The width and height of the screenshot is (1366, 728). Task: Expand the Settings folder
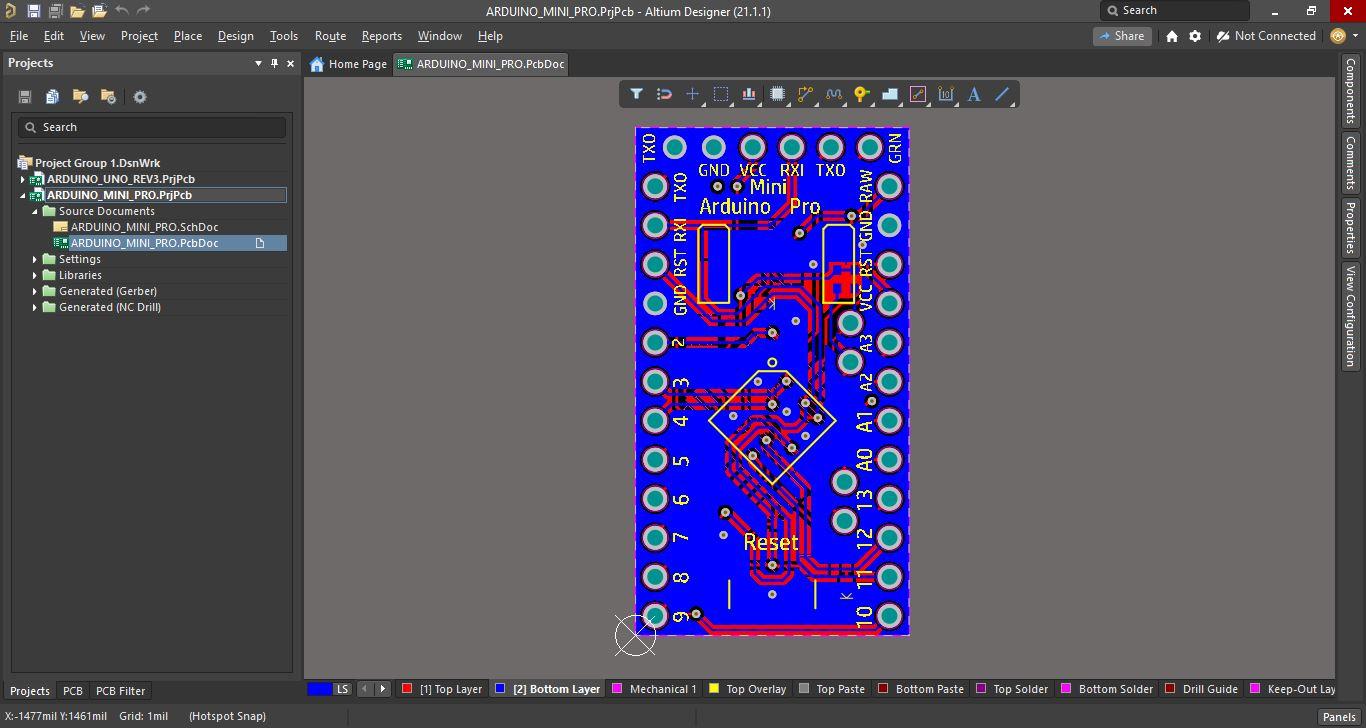click(x=35, y=259)
